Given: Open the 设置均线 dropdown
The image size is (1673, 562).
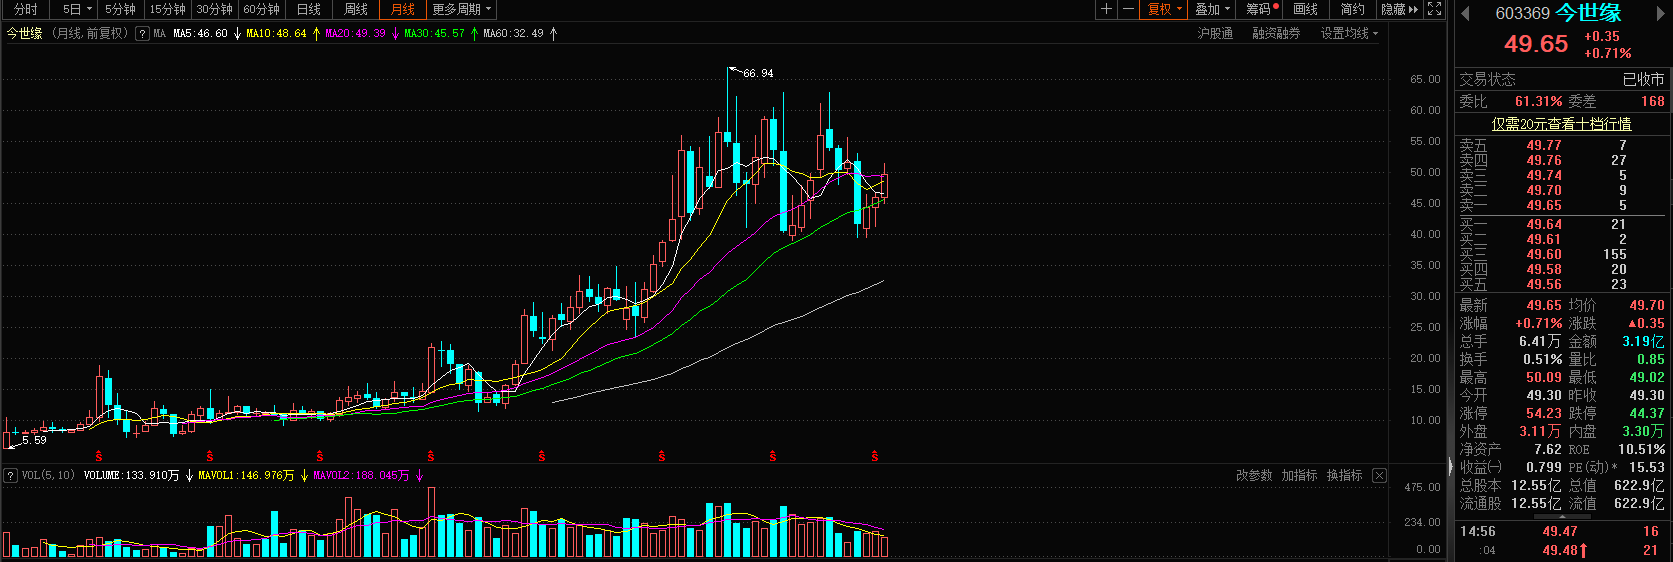Looking at the screenshot, I should pyautogui.click(x=1349, y=33).
